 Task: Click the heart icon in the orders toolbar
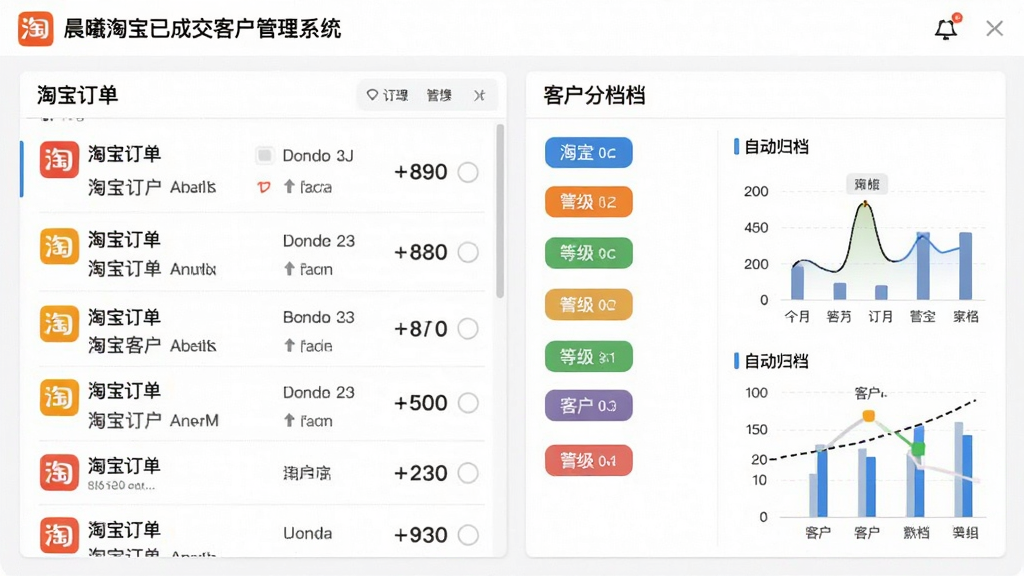pos(372,95)
